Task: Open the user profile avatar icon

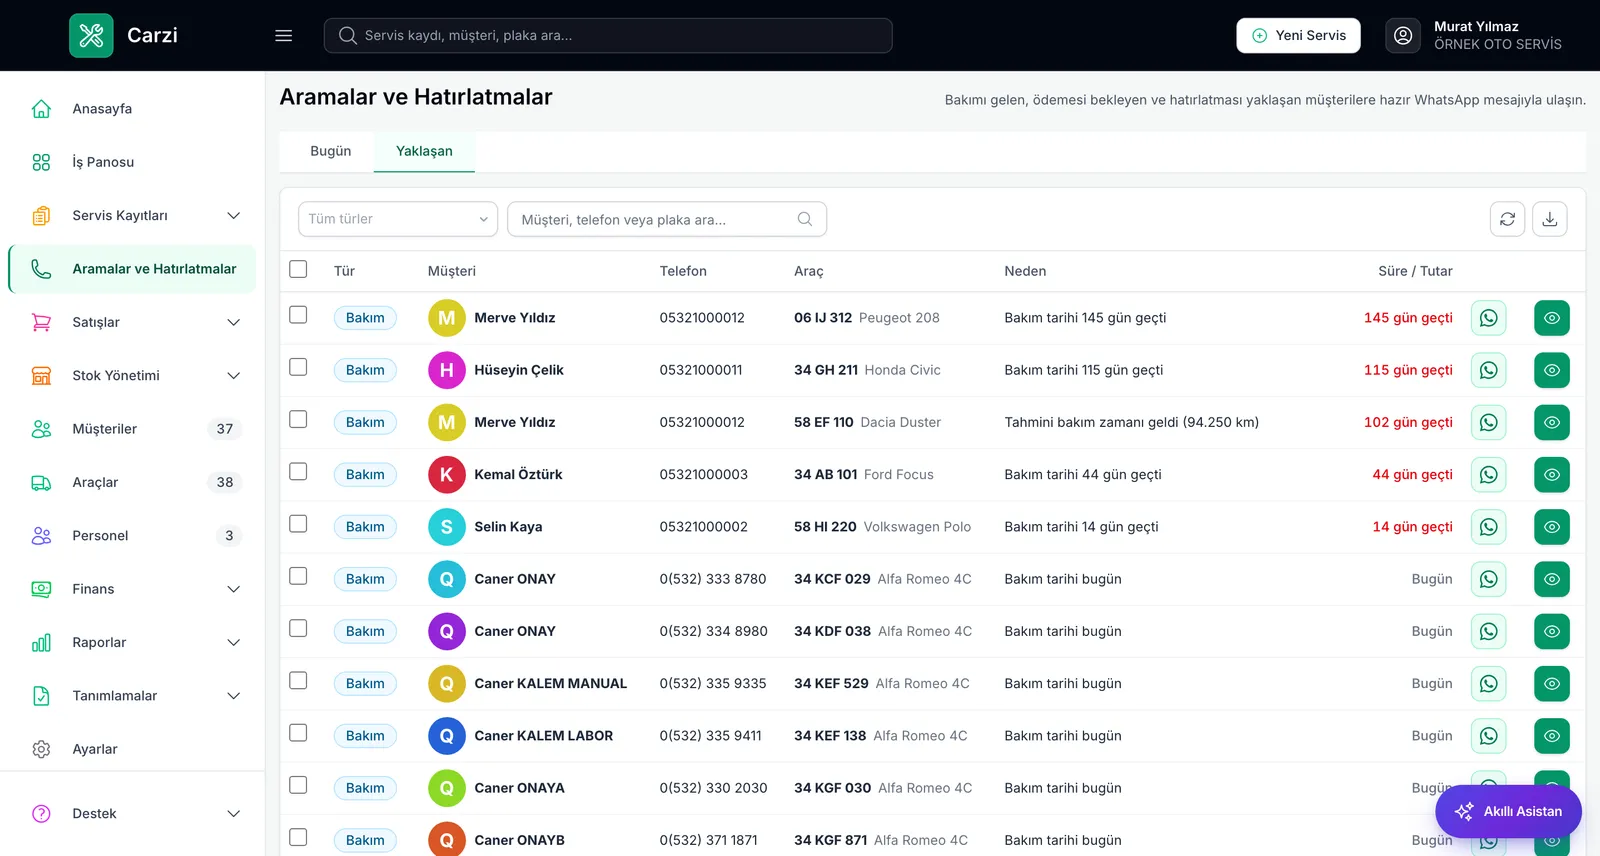Action: pos(1403,35)
